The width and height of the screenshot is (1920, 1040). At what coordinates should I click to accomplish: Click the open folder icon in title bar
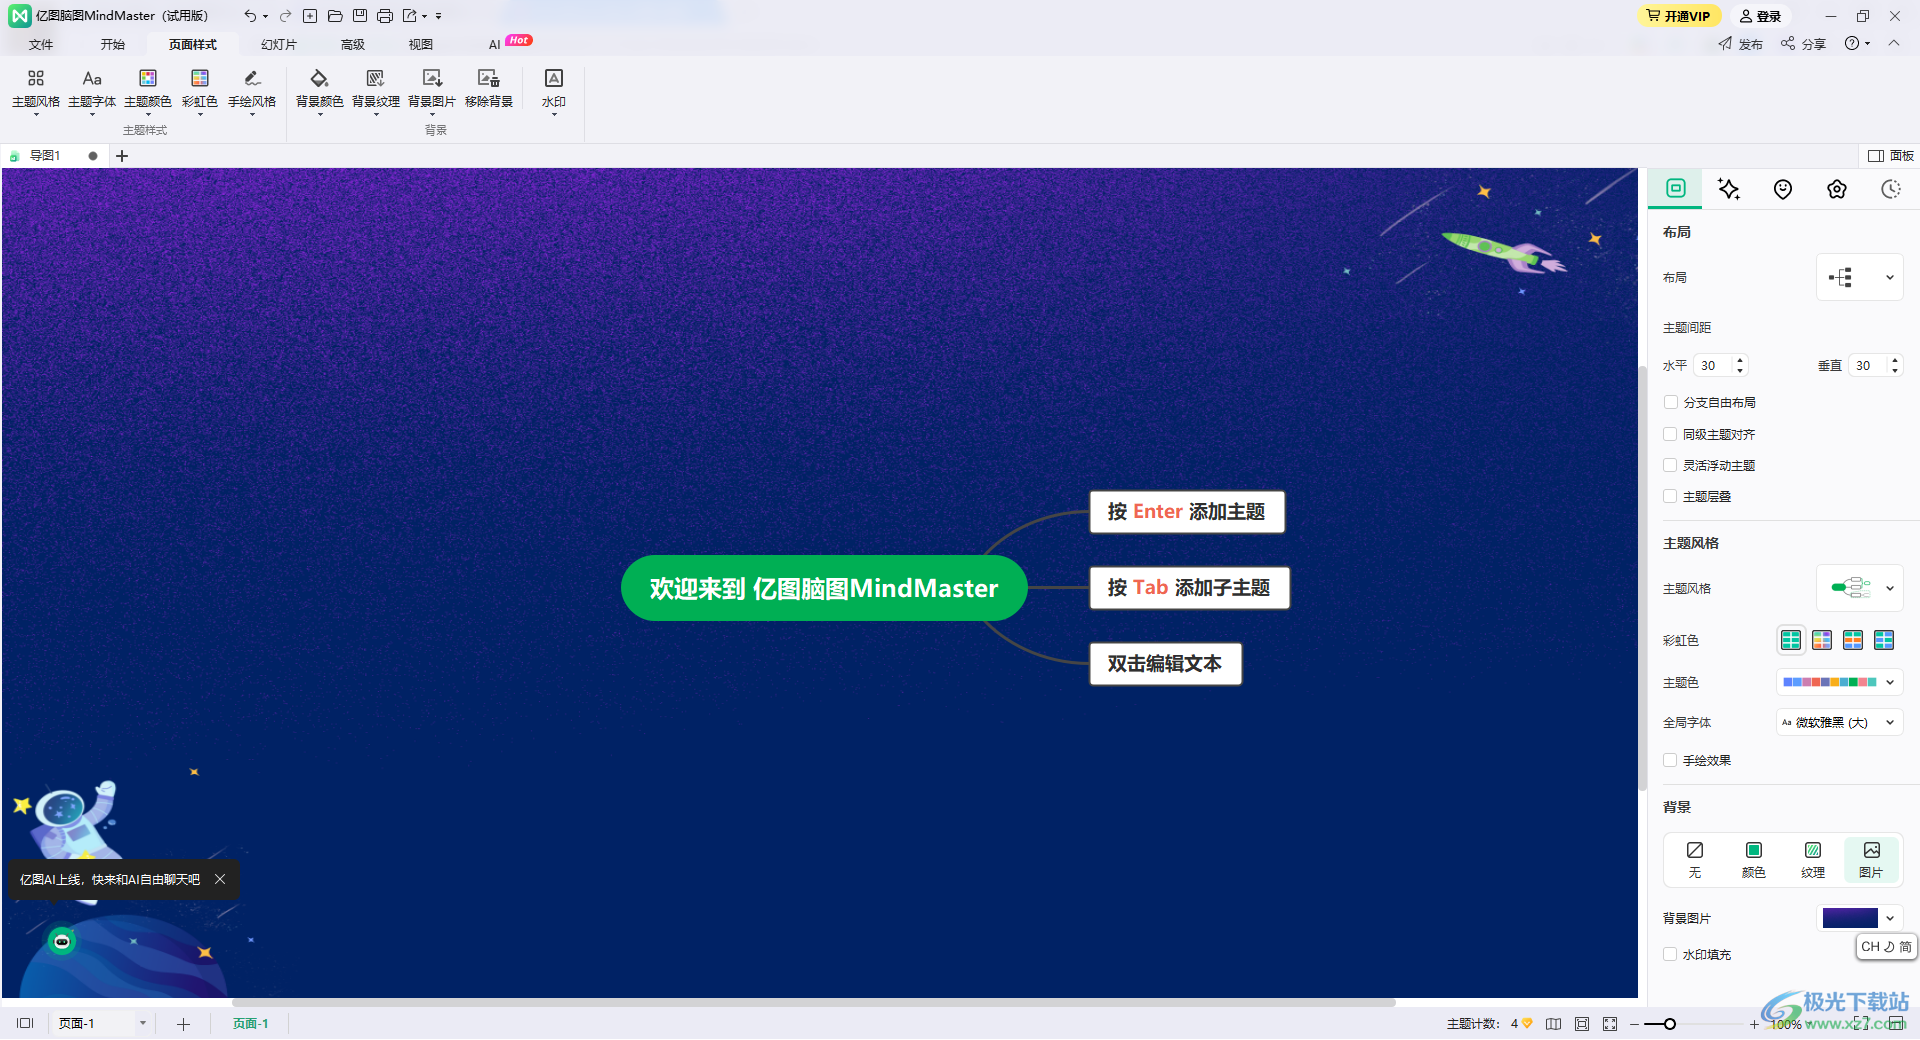335,16
